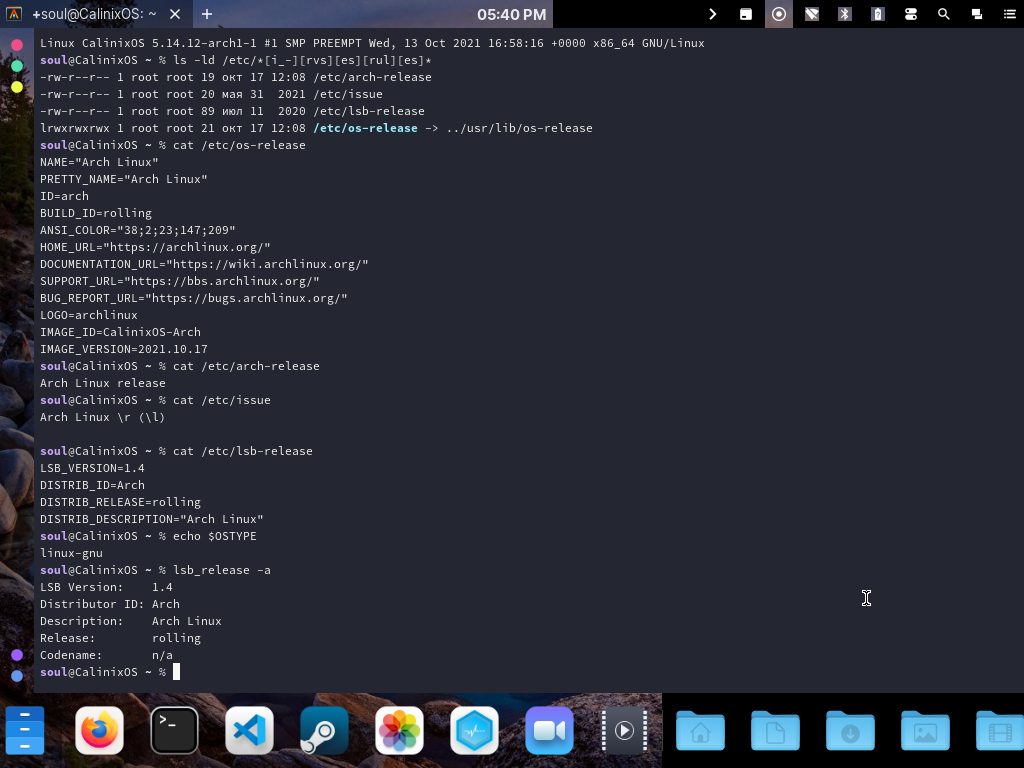Open the network disconnected tray icon
This screenshot has height=768, width=1024.
point(812,14)
